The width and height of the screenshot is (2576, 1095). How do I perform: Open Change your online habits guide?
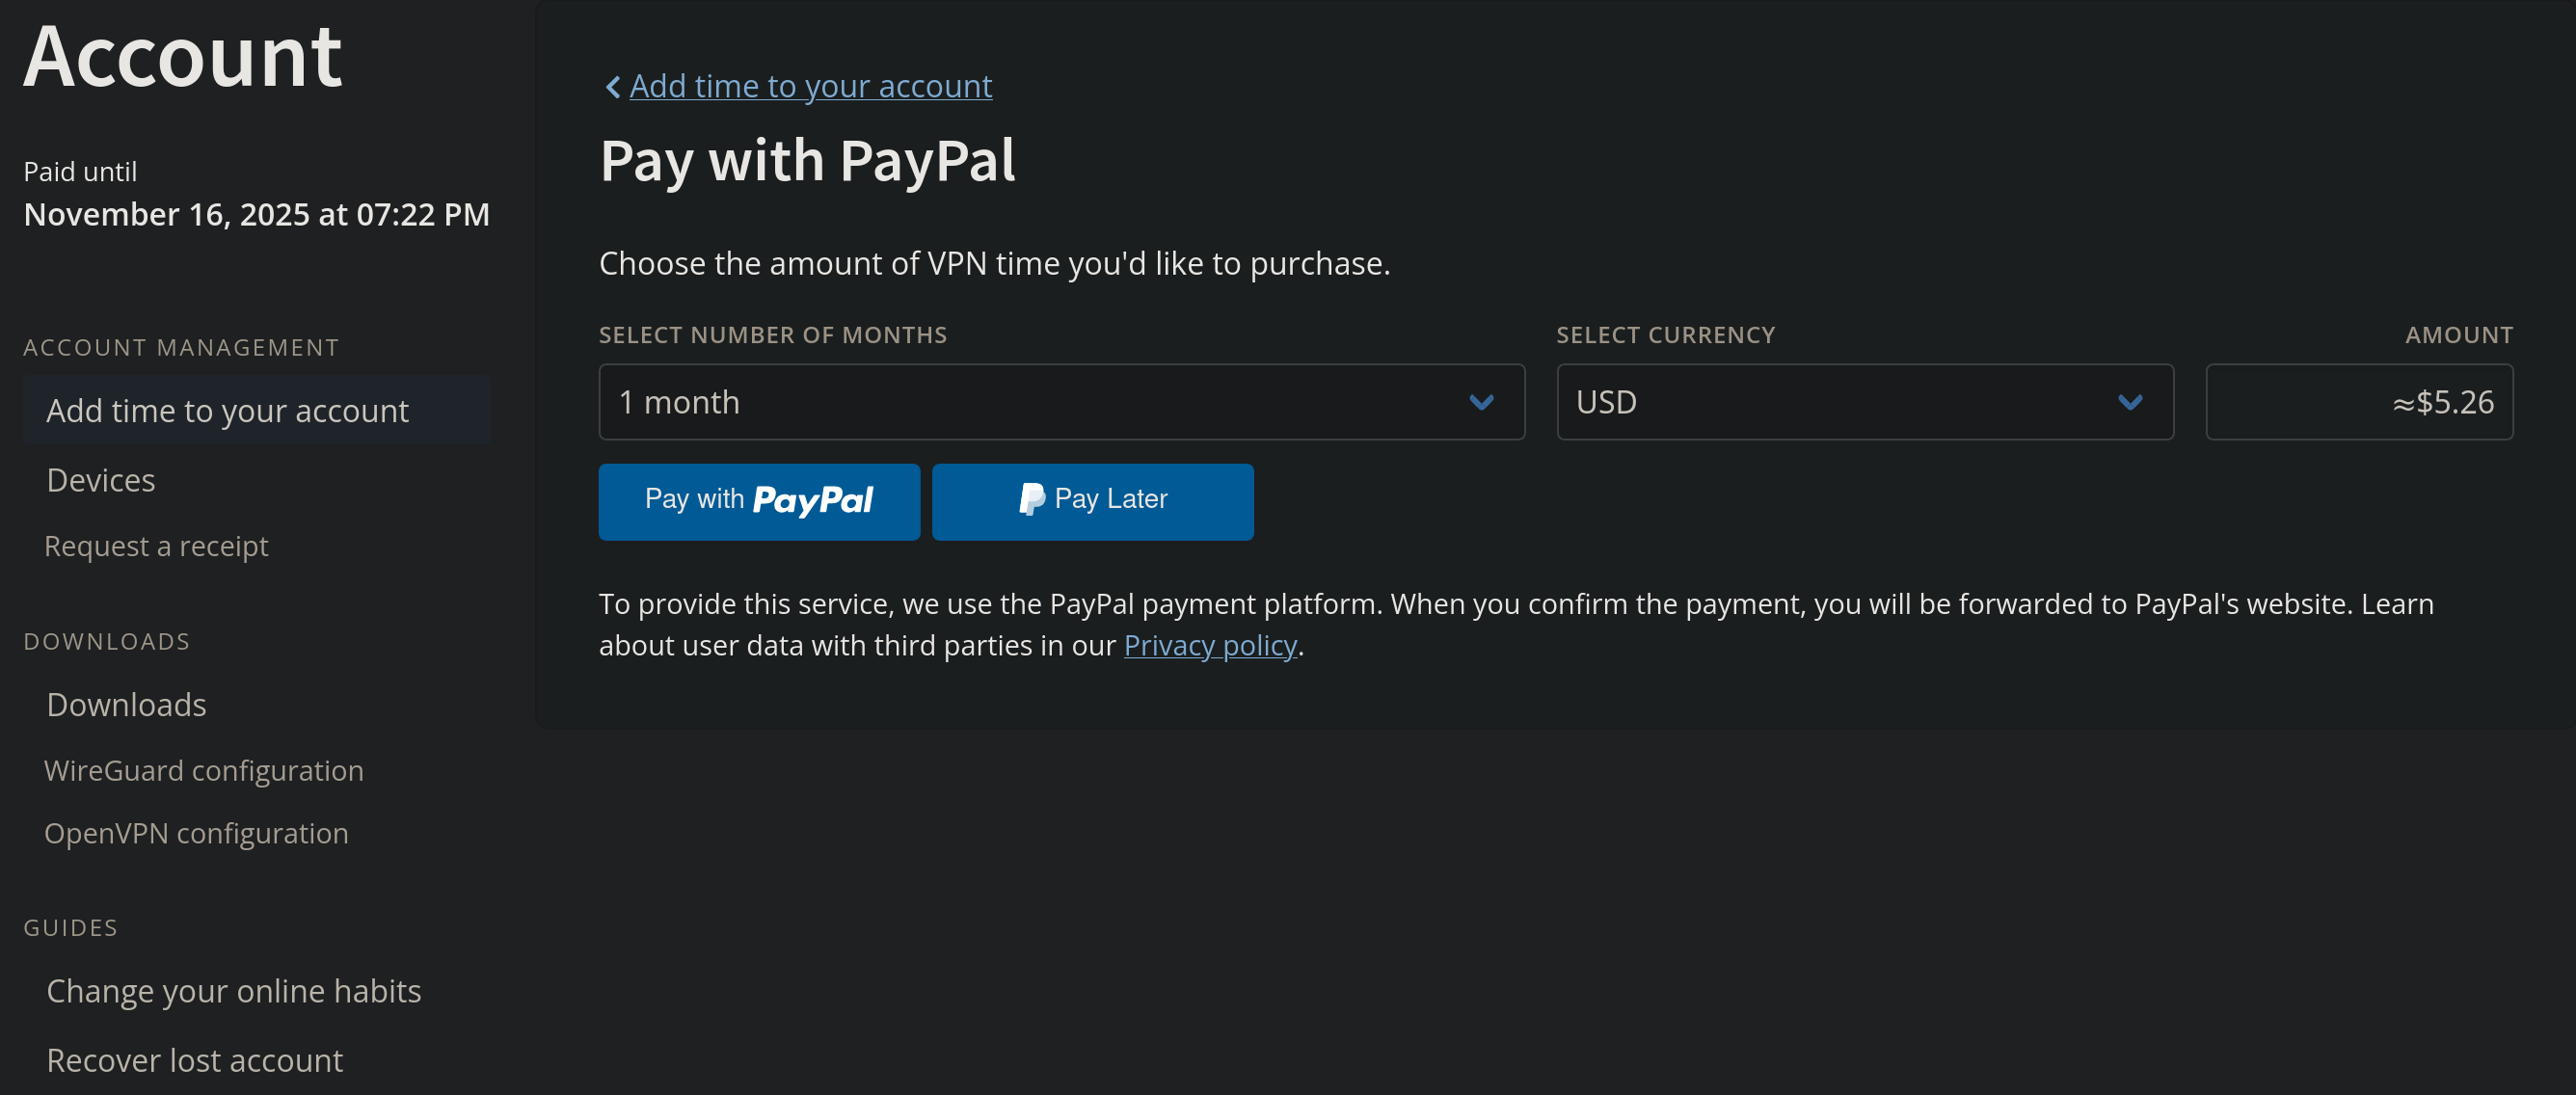coord(234,991)
